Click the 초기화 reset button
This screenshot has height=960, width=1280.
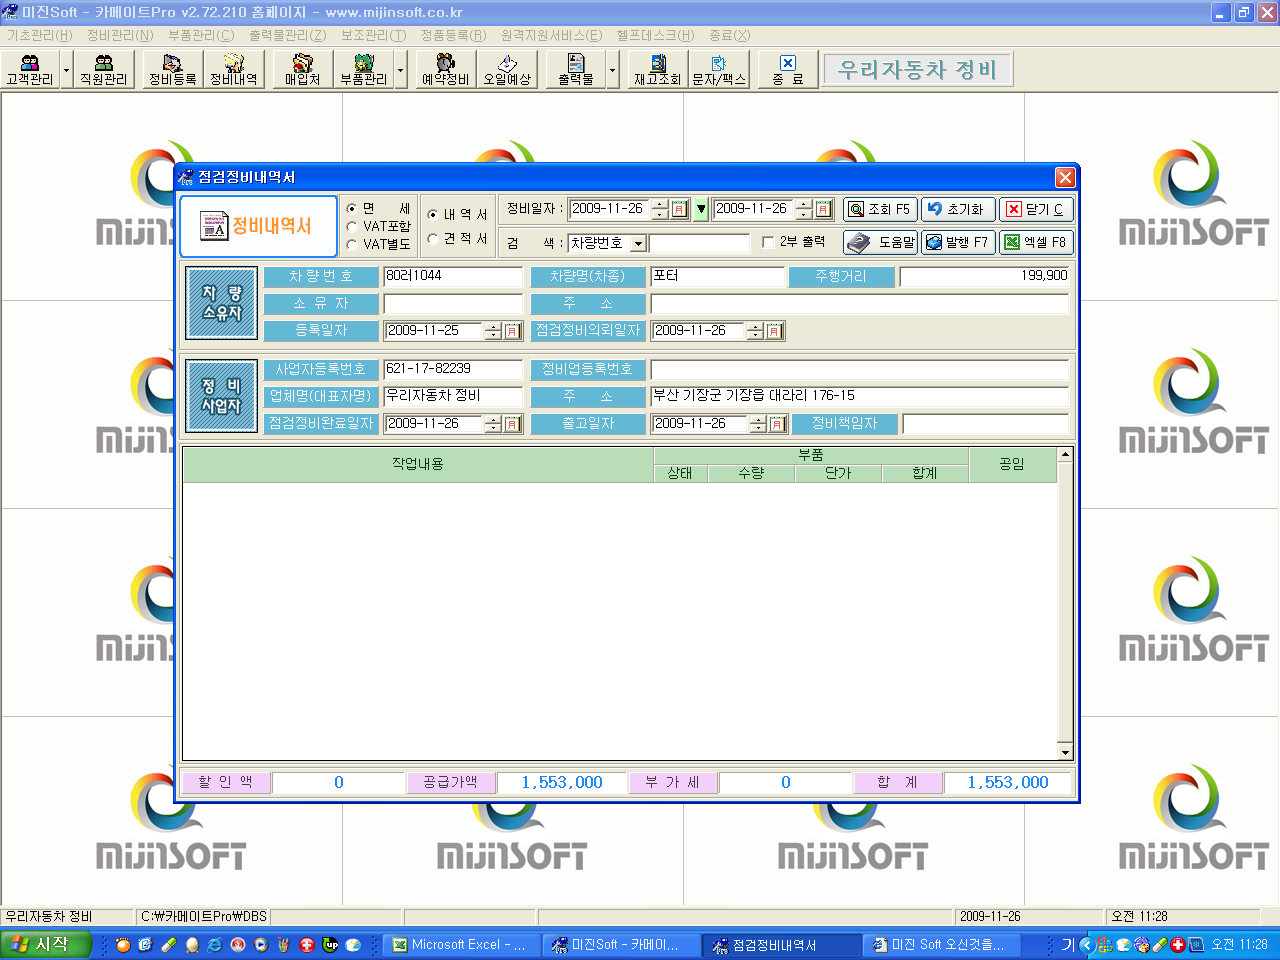coord(958,209)
